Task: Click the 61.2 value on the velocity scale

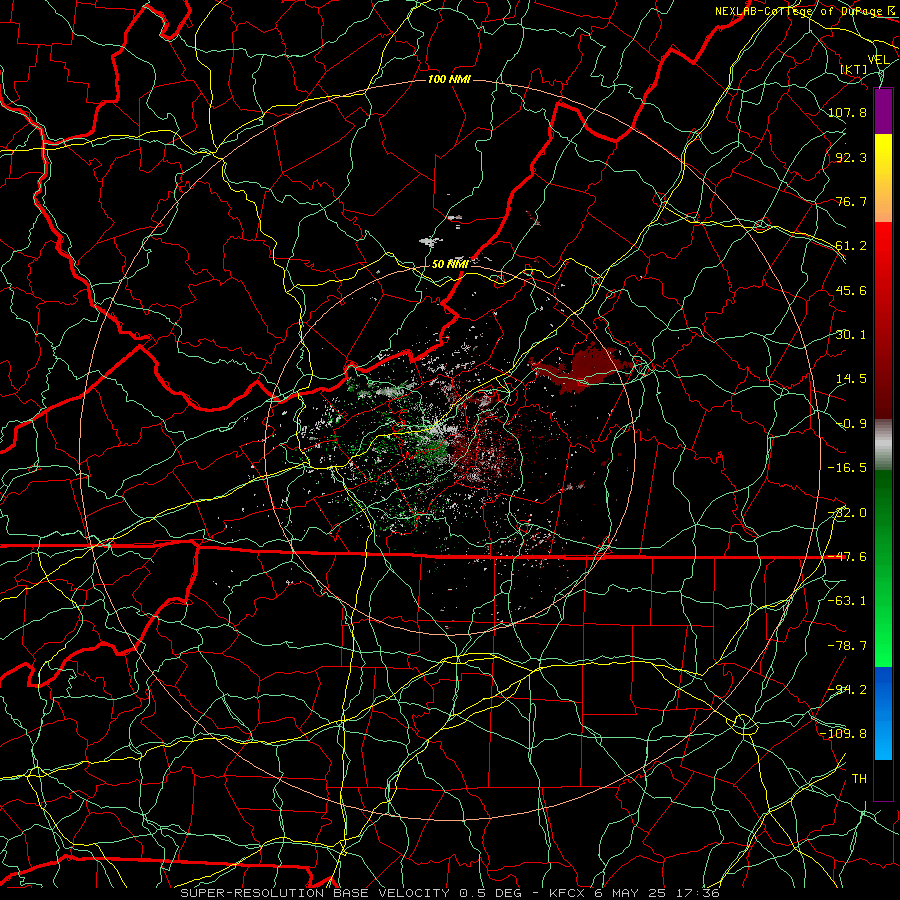Action: point(851,246)
